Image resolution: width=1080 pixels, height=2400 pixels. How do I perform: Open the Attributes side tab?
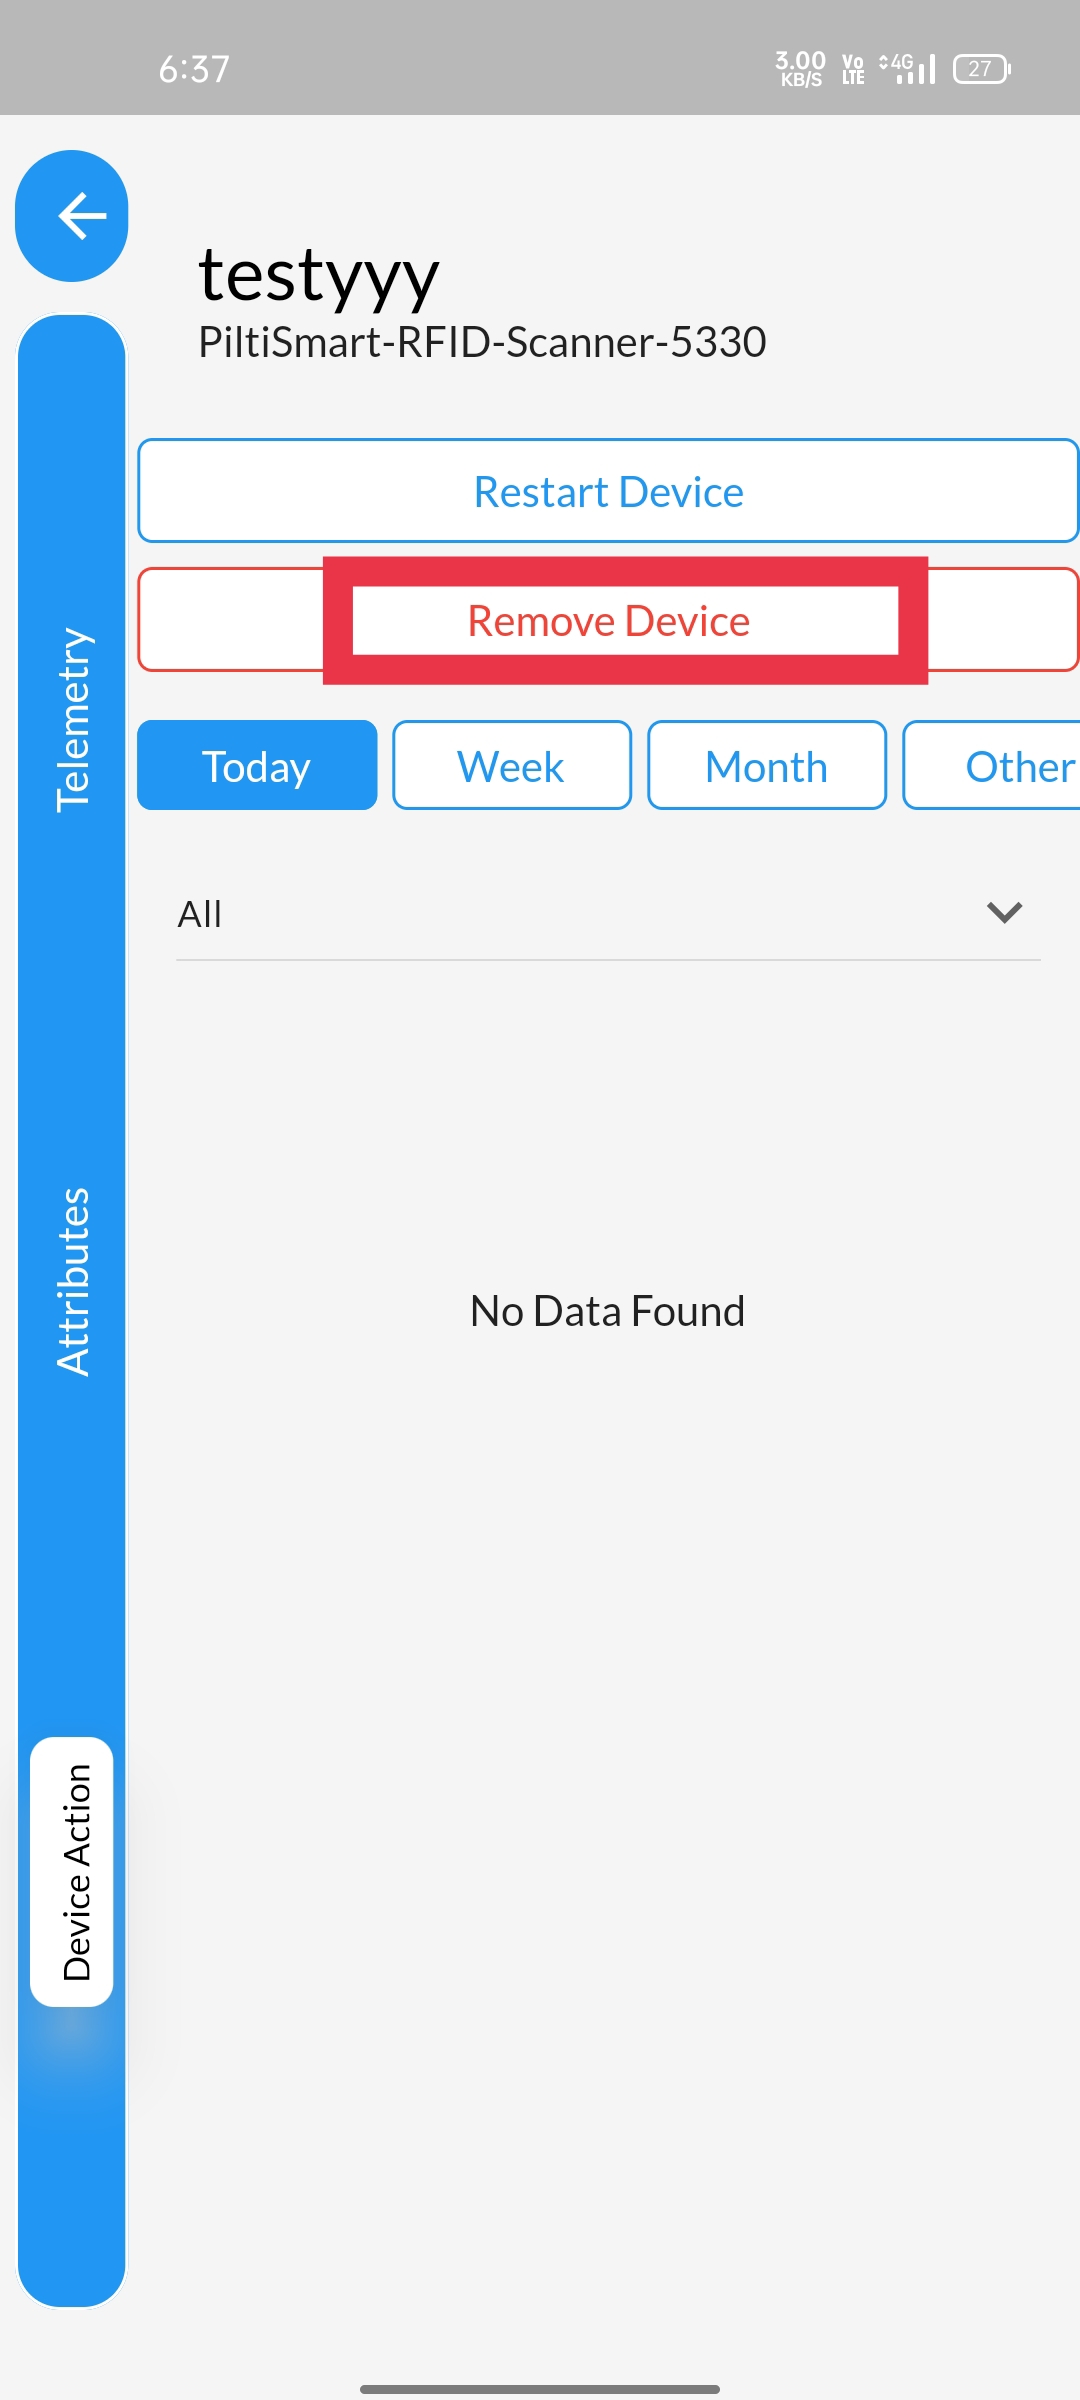click(x=73, y=1282)
